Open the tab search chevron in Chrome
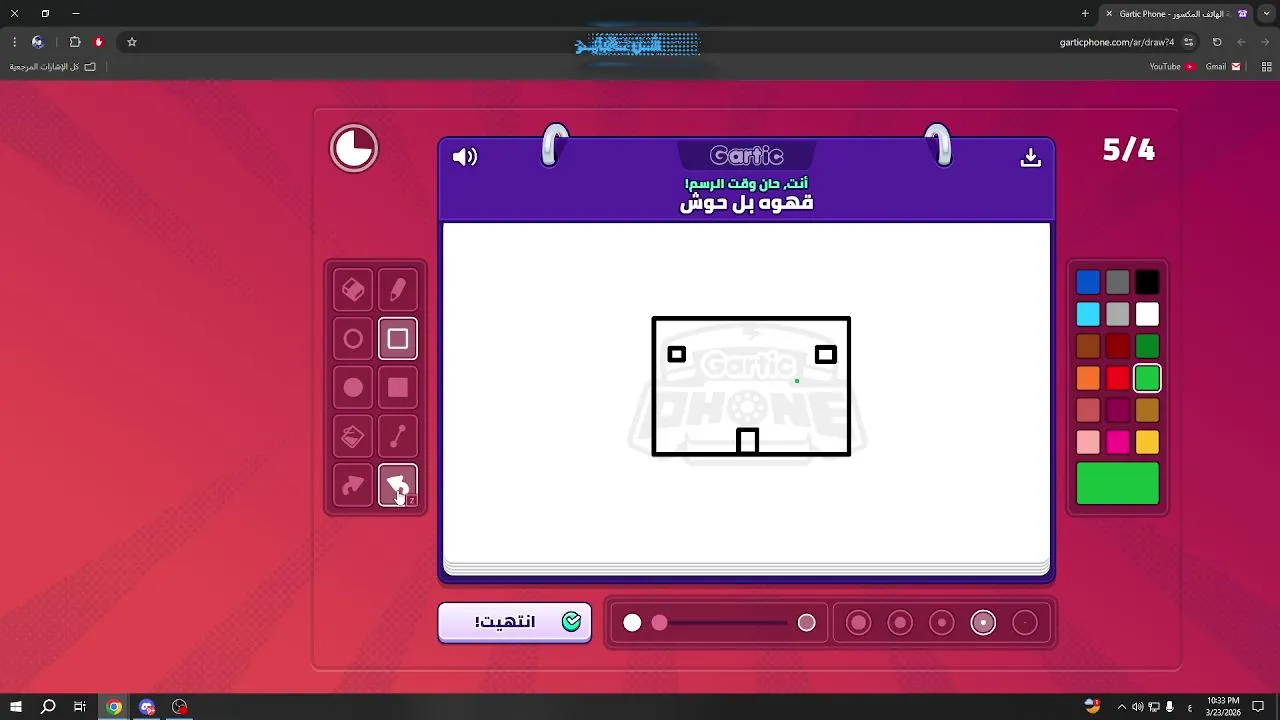This screenshot has width=1280, height=720. 1266,14
